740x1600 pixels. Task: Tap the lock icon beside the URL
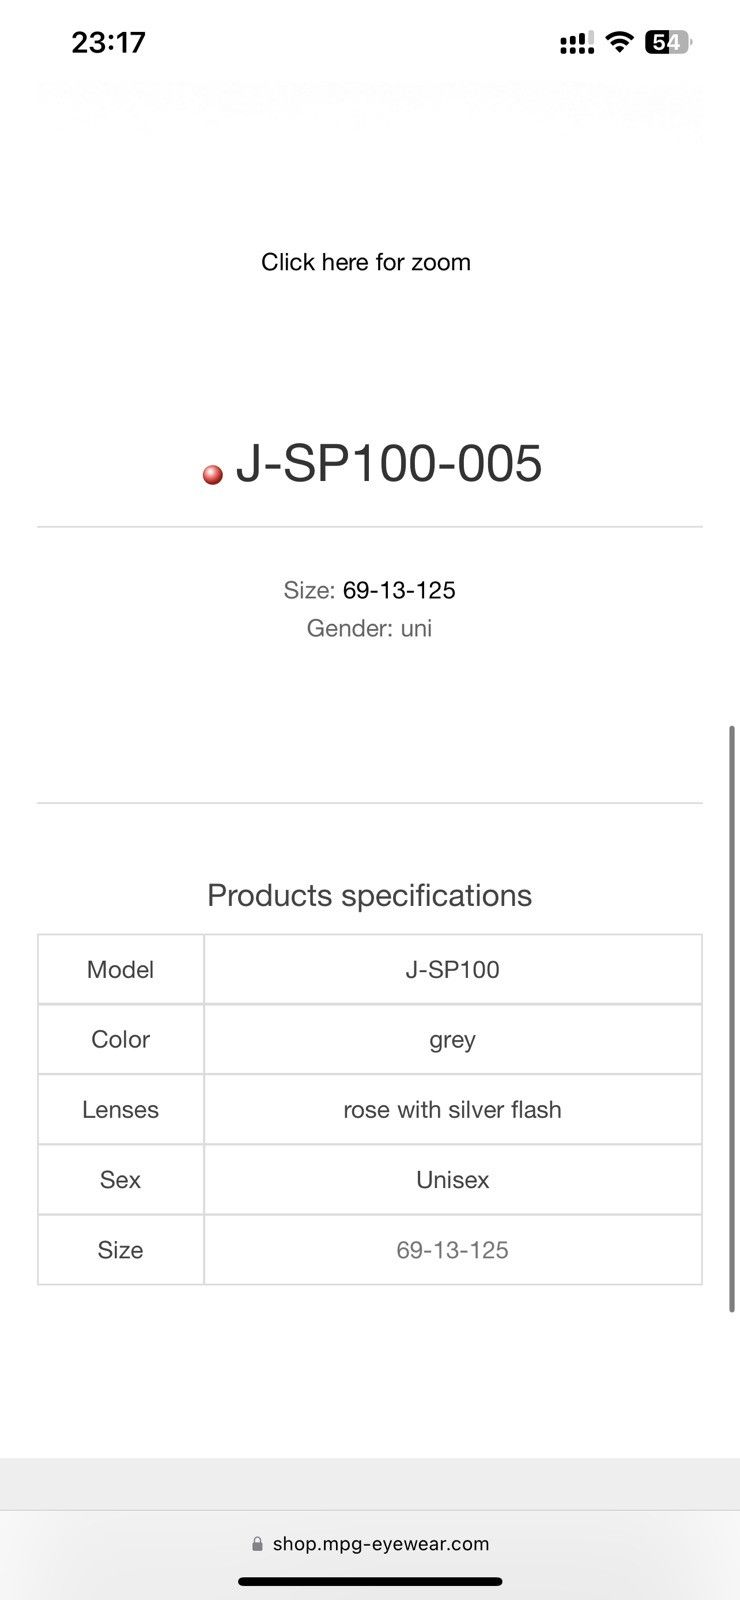[x=258, y=1544]
